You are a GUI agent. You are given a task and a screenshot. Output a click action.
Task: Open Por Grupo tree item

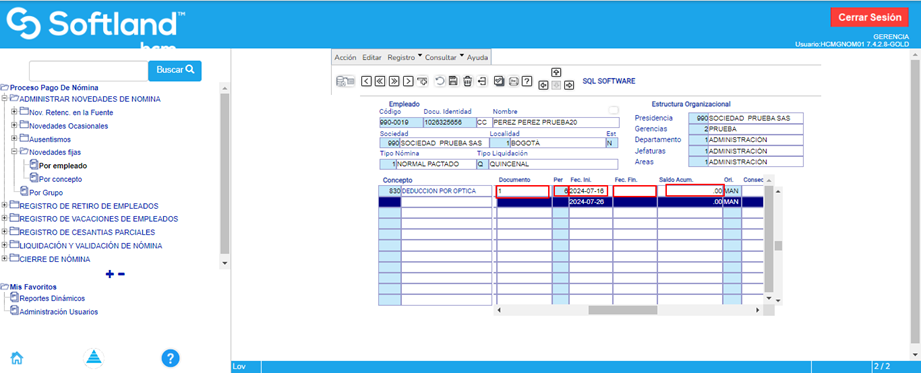[46, 192]
